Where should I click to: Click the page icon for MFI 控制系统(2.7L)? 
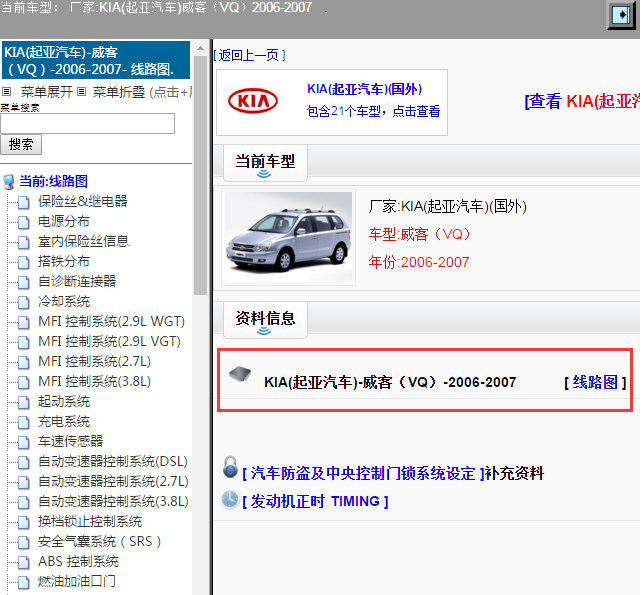coord(24,362)
